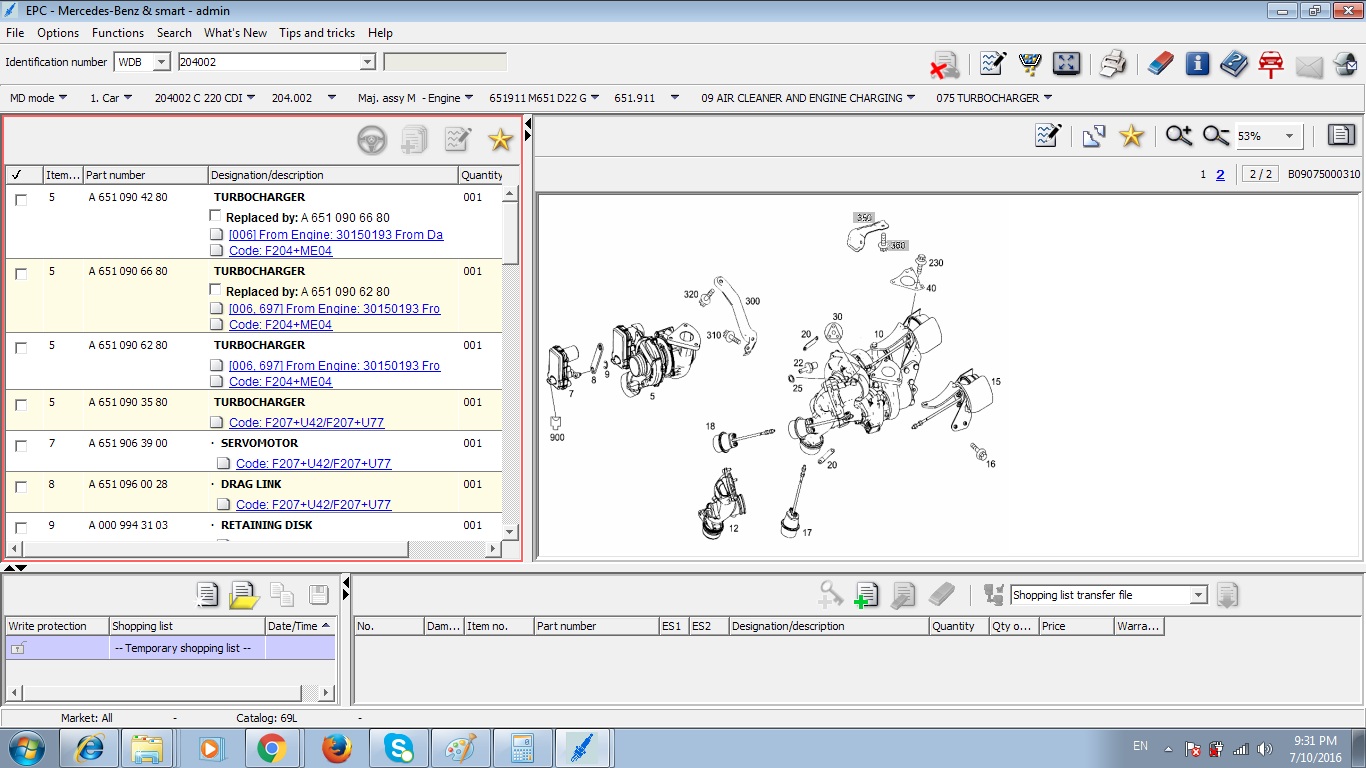Click the zoom out magnifier above diagram
1366x768 pixels.
point(1216,136)
